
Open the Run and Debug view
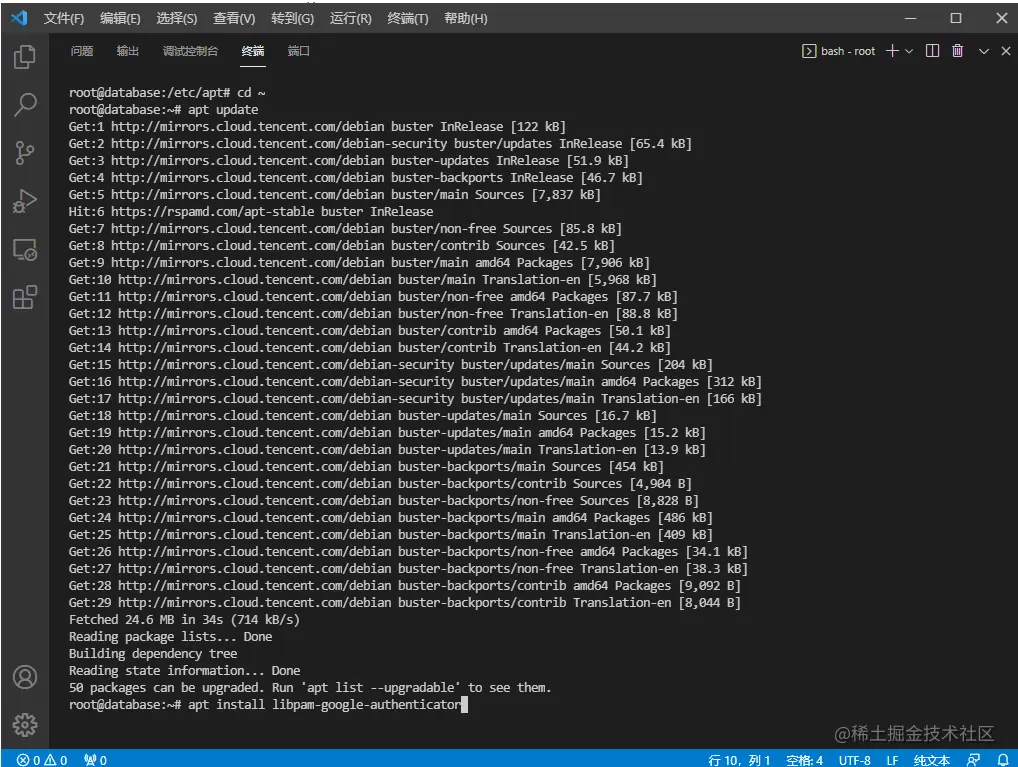(25, 201)
